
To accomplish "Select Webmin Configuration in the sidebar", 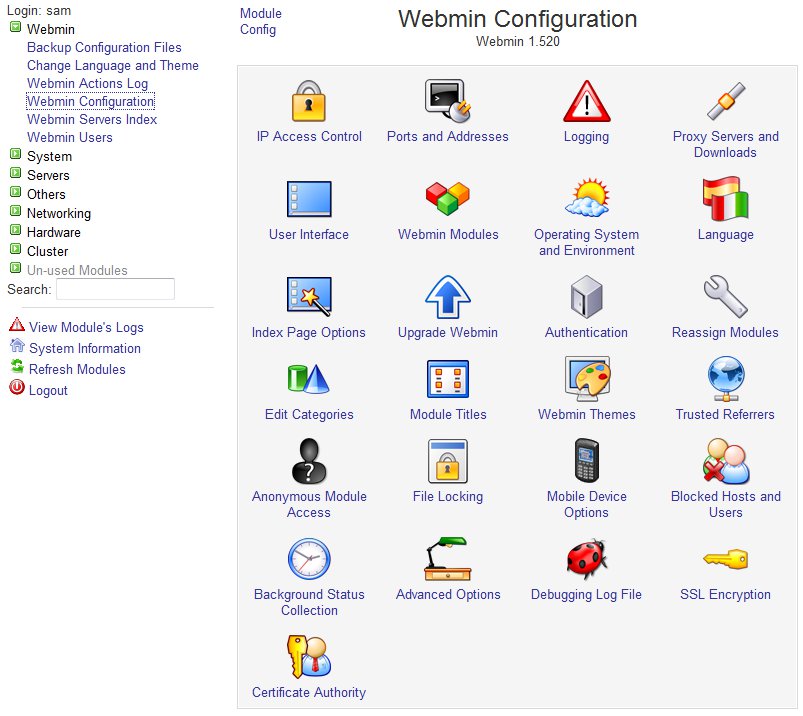I will (90, 101).
